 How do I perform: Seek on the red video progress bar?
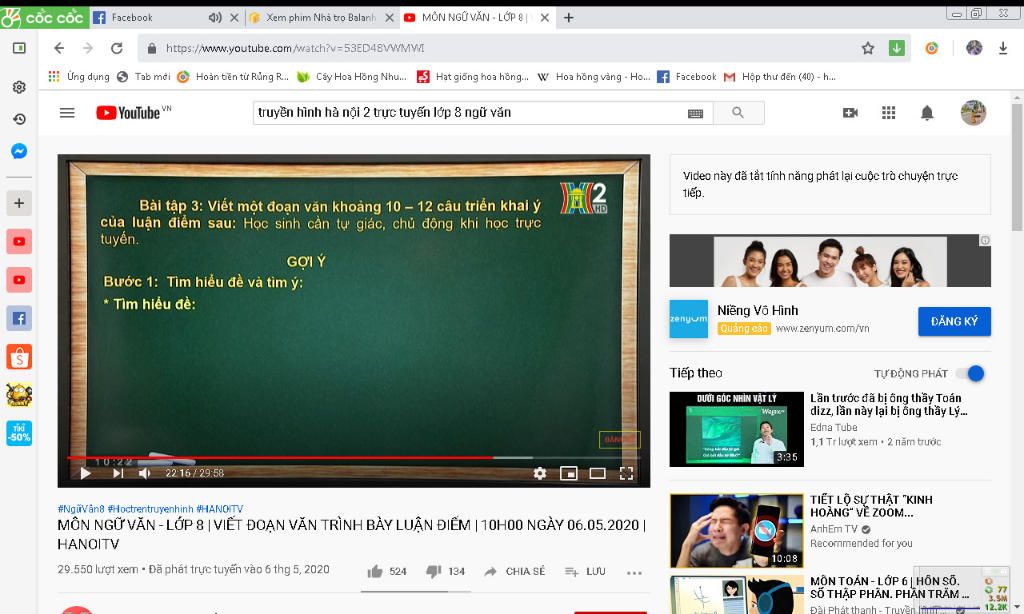(x=353, y=457)
